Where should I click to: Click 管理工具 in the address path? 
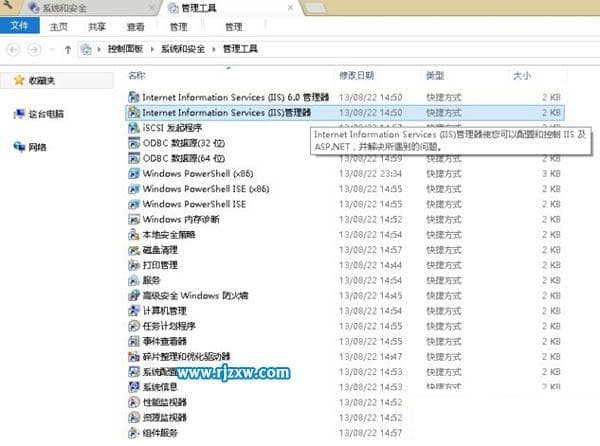coord(240,49)
